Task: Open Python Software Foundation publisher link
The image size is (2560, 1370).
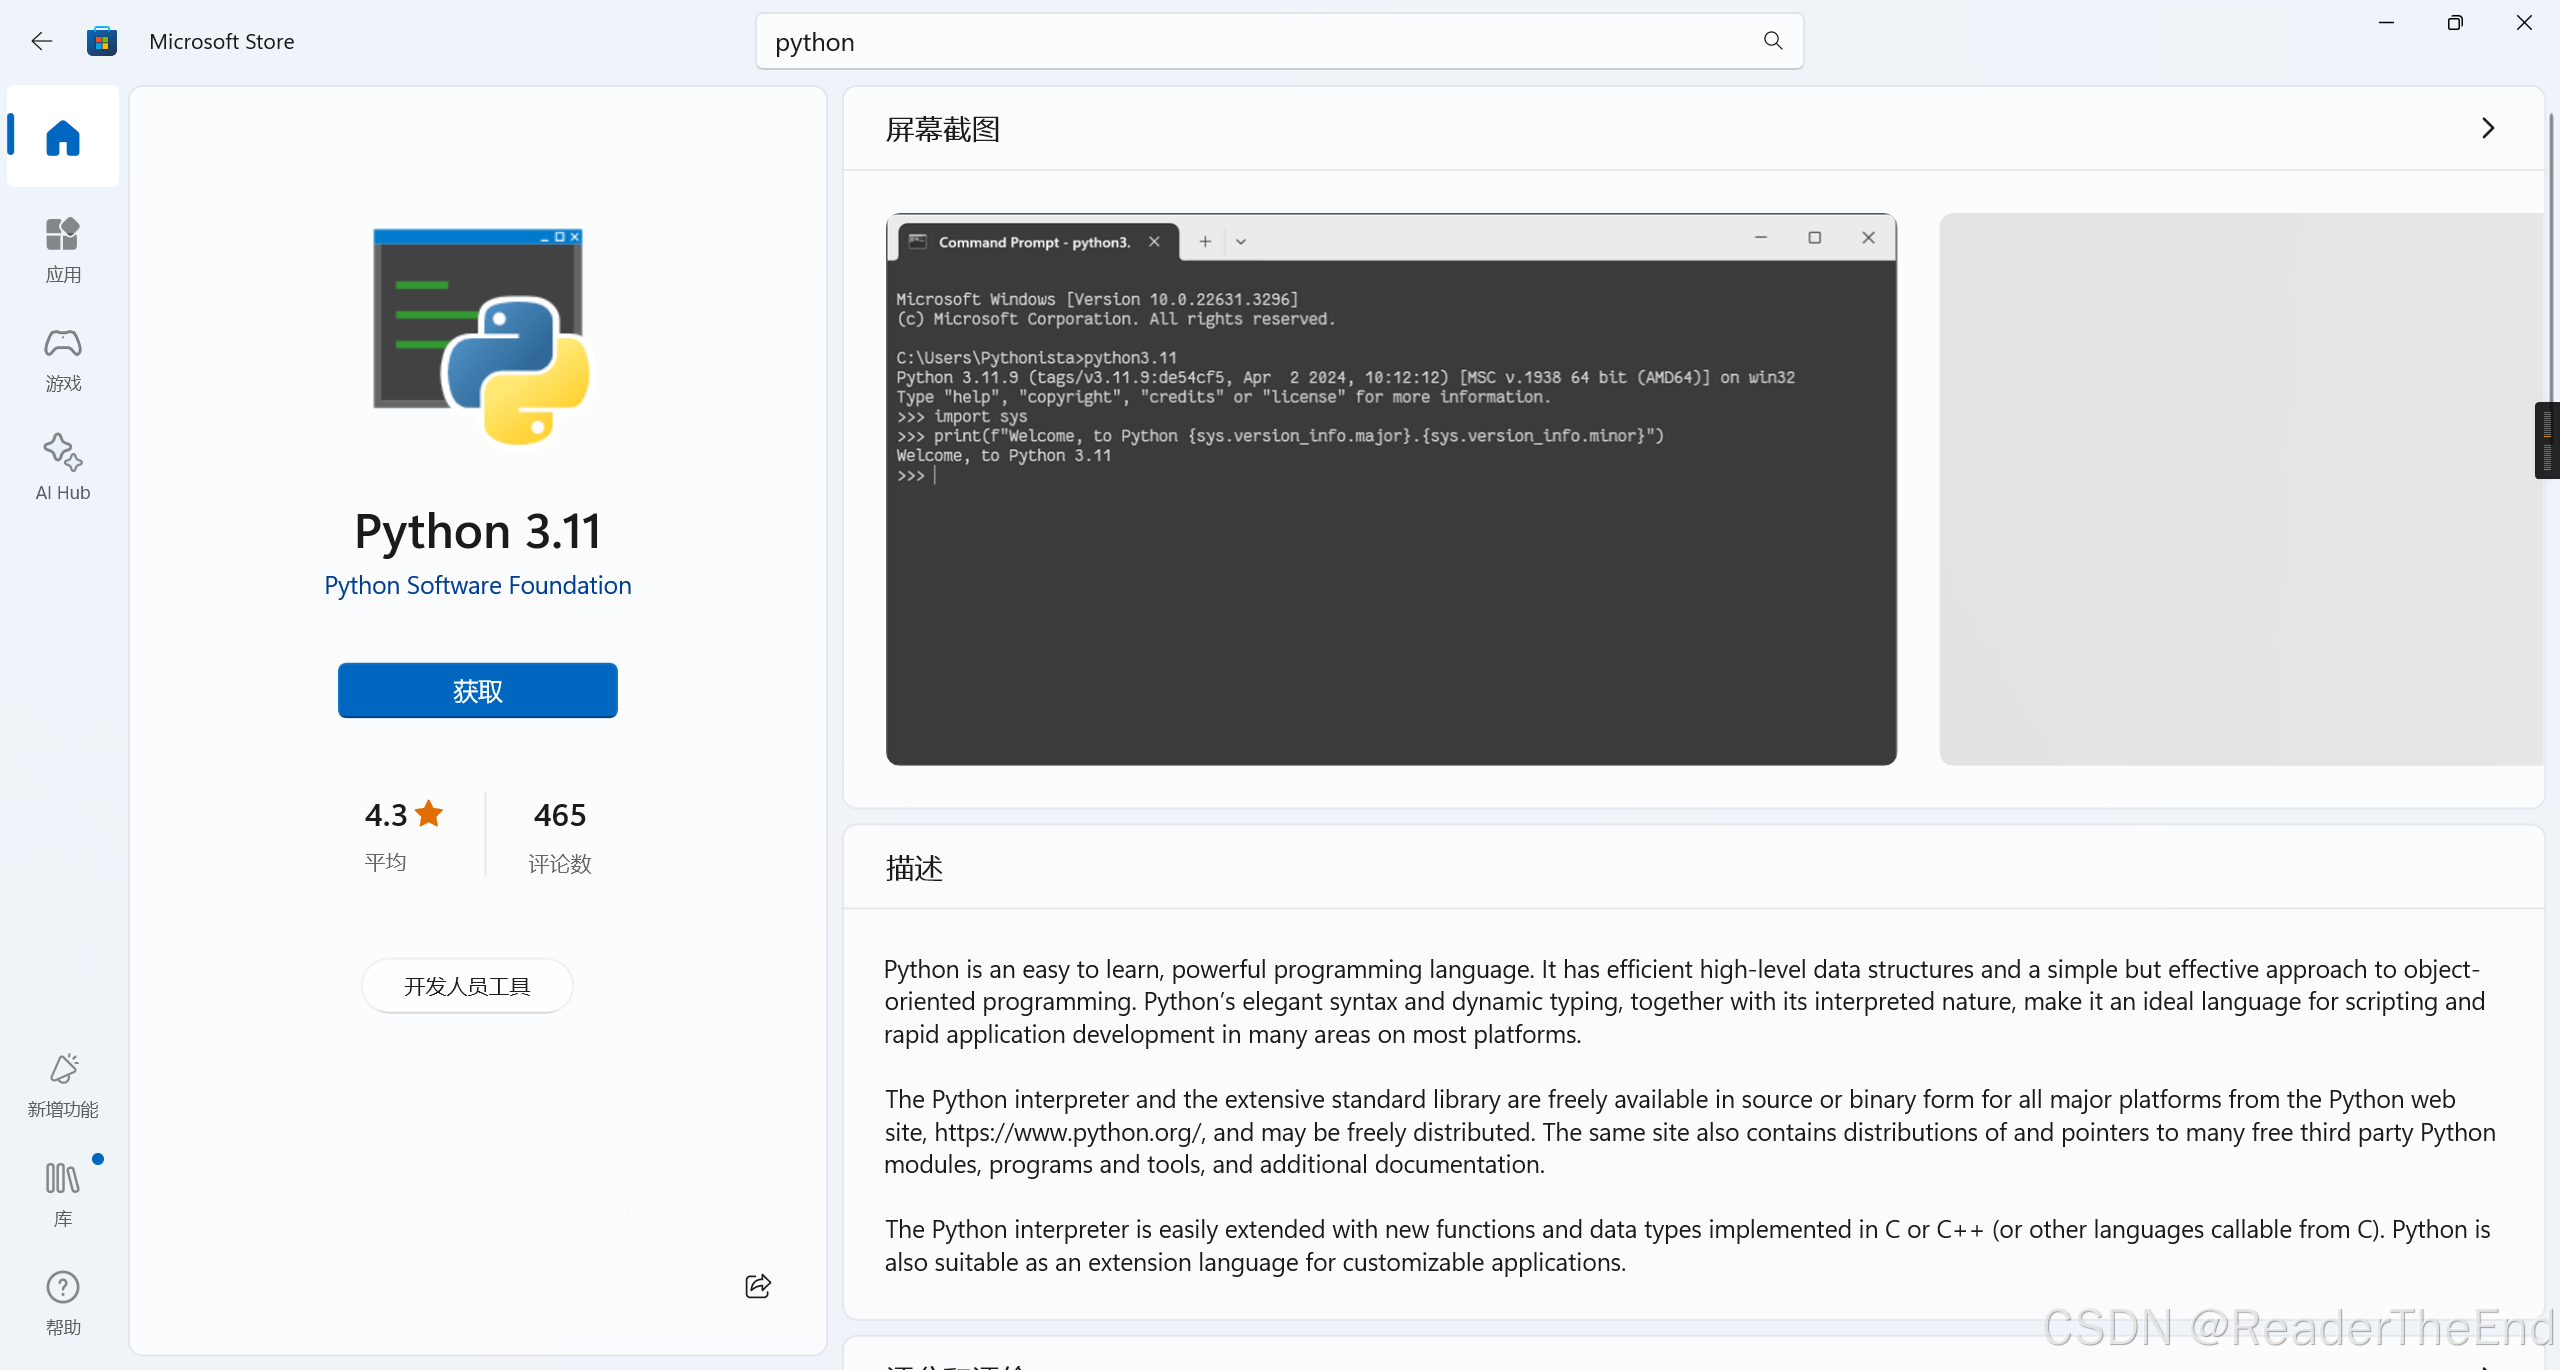Action: (477, 585)
